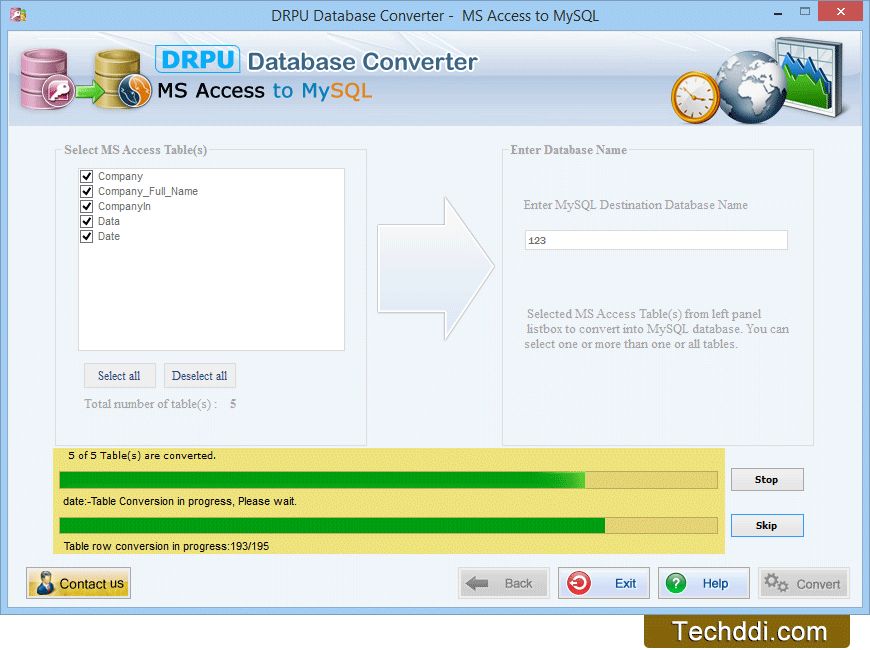
Task: Click the app icon in the title bar
Action: pyautogui.click(x=18, y=16)
